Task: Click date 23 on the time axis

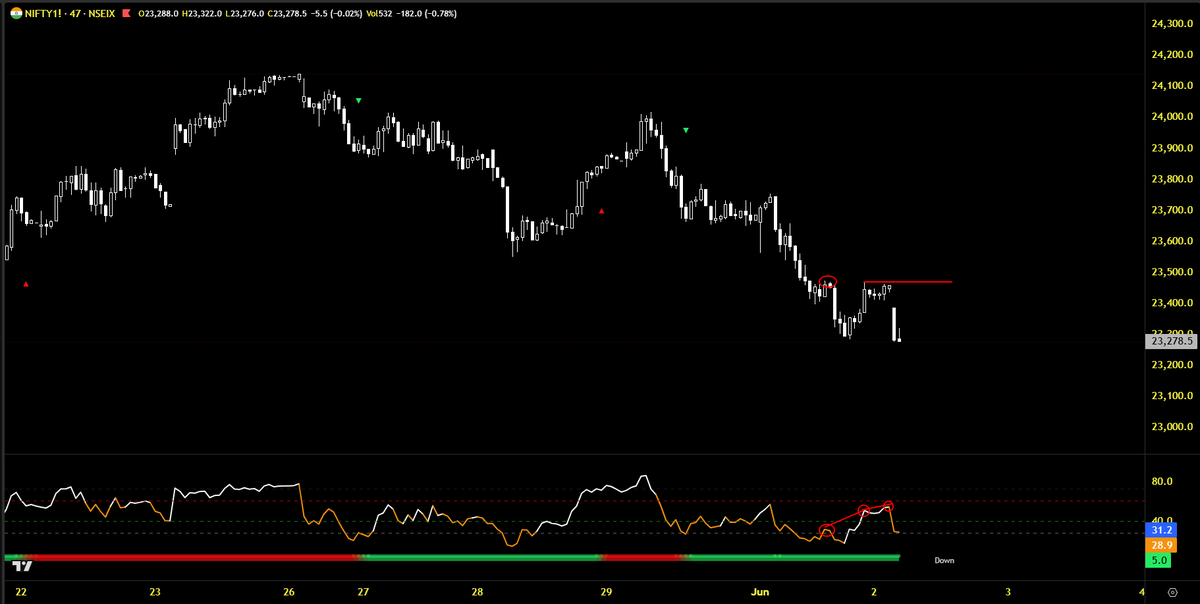Action: [155, 593]
